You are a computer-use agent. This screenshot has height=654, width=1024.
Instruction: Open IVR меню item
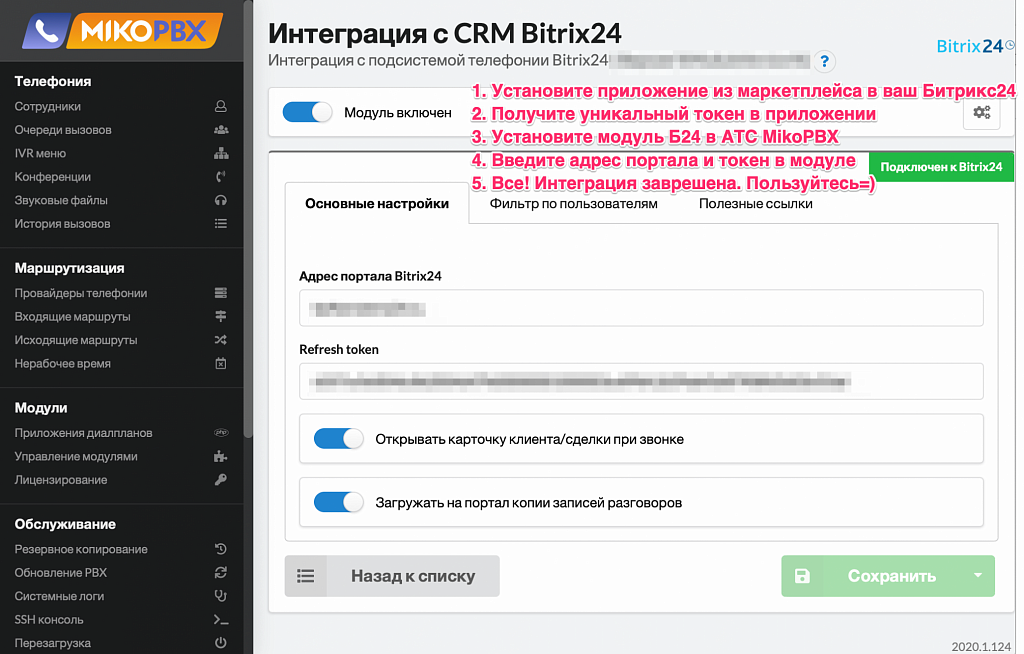click(40, 153)
